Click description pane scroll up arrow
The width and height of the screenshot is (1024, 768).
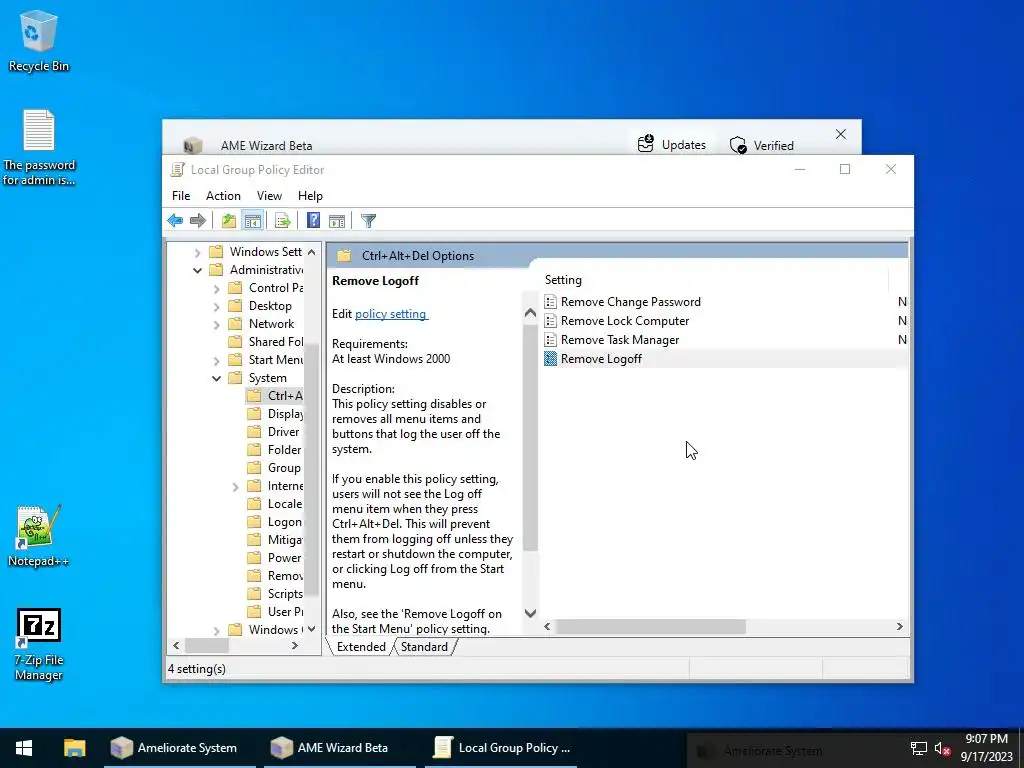click(x=530, y=313)
